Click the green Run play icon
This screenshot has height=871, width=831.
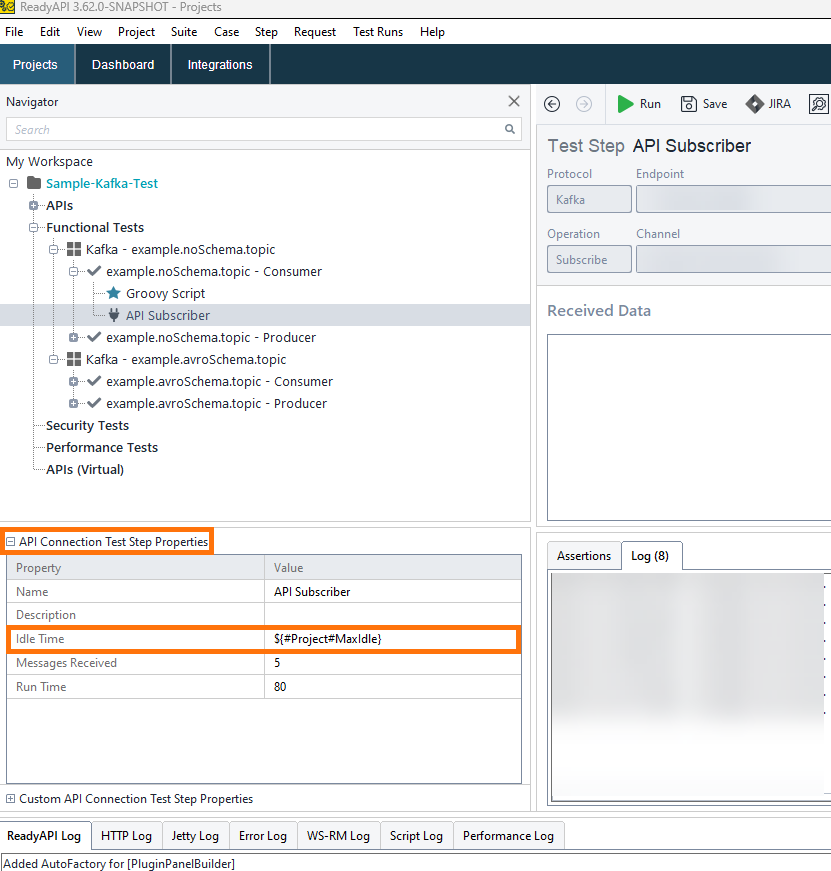point(626,104)
